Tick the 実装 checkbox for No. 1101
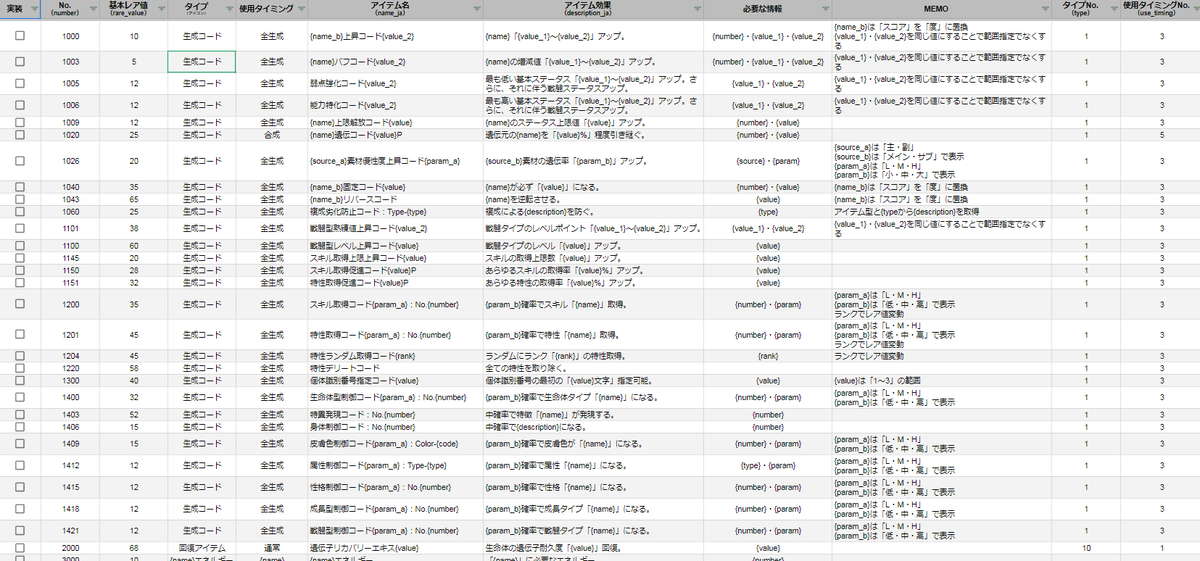 point(20,228)
